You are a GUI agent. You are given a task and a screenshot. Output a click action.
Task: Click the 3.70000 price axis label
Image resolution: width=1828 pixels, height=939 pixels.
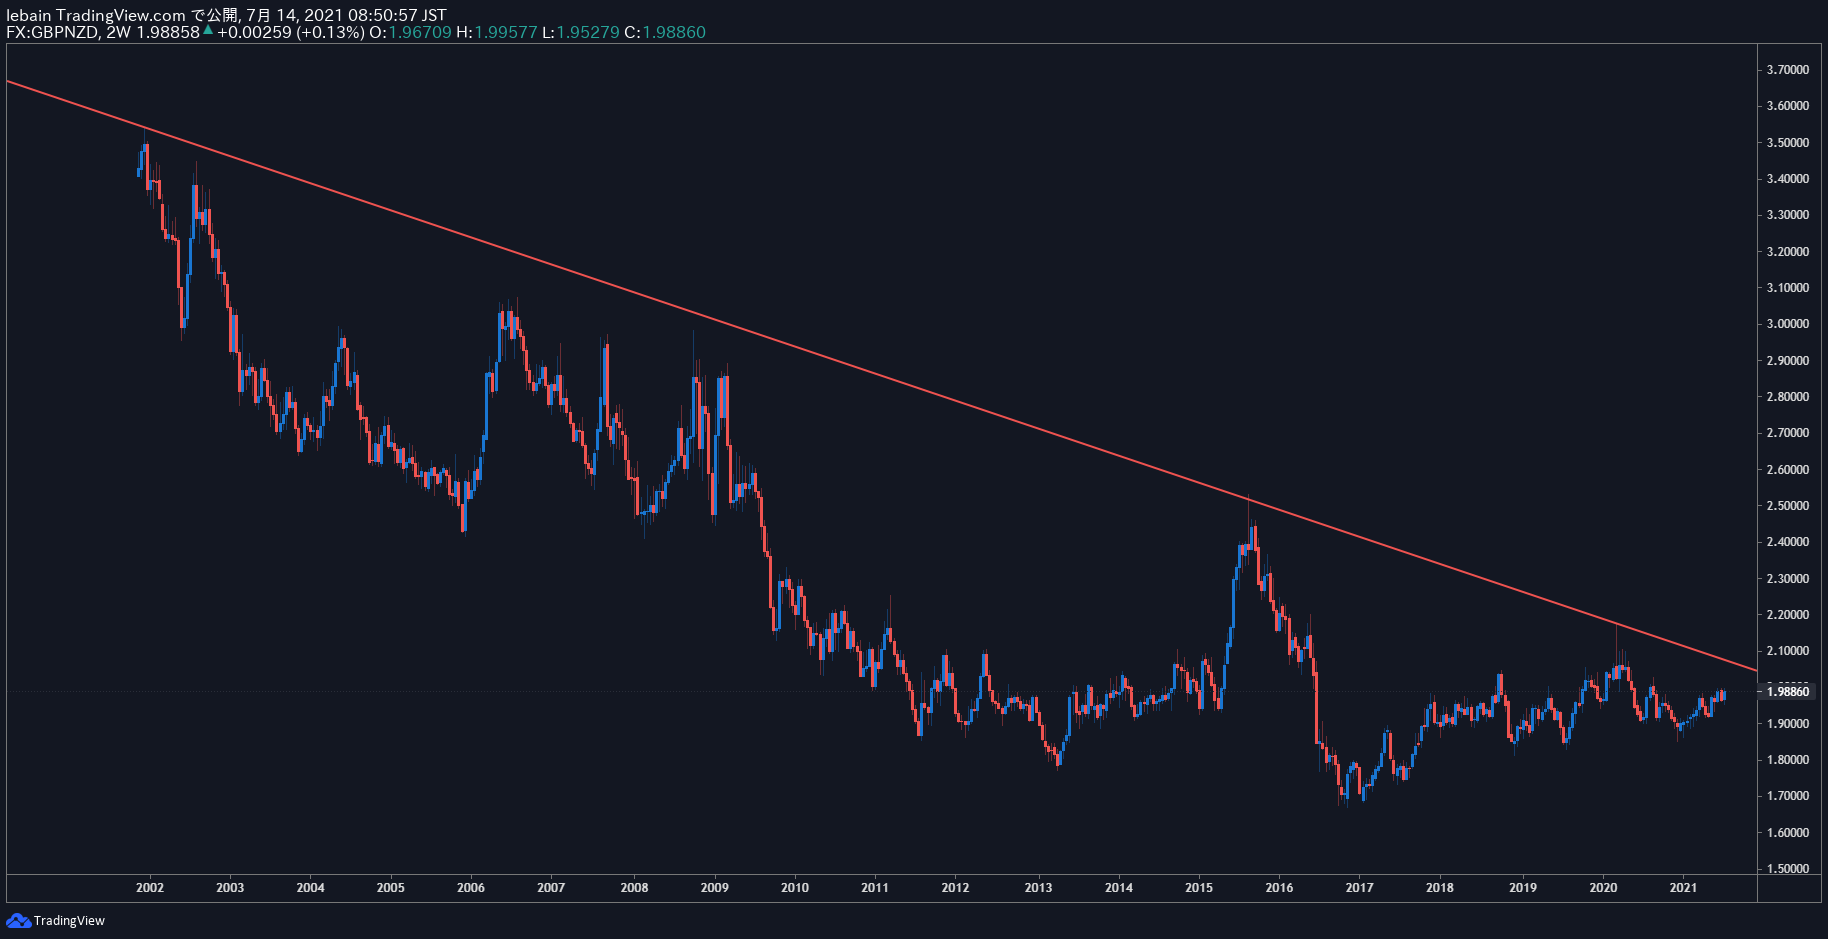point(1787,70)
